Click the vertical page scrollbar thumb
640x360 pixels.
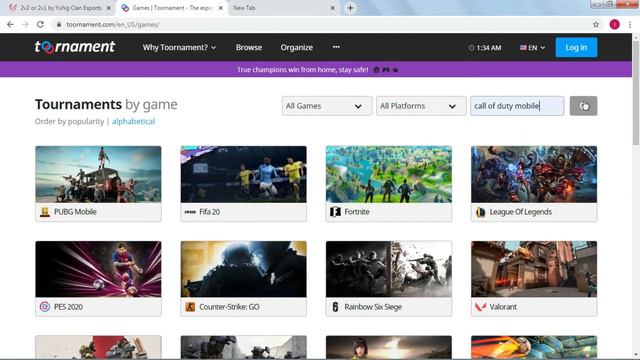pyautogui.click(x=636, y=93)
